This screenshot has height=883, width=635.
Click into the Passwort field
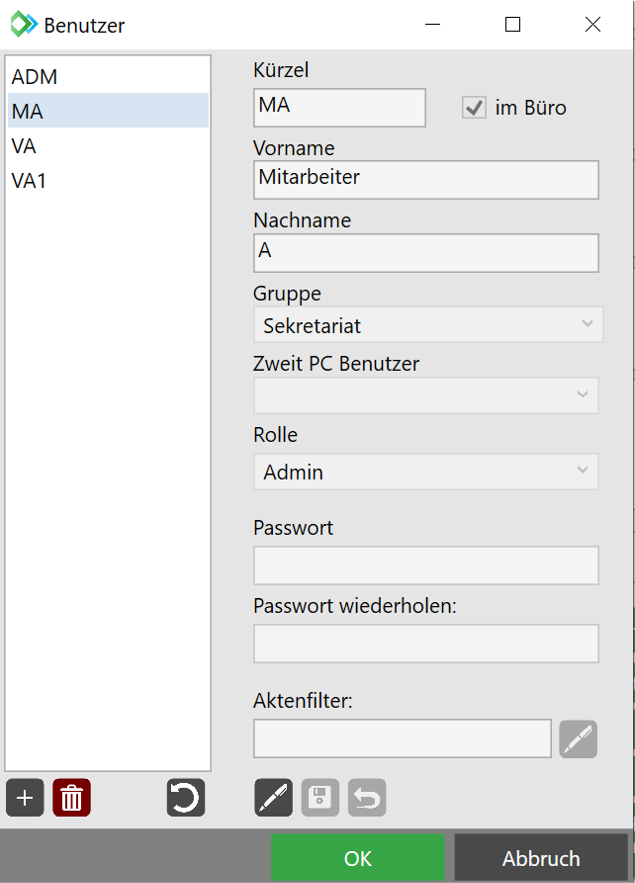tap(426, 565)
